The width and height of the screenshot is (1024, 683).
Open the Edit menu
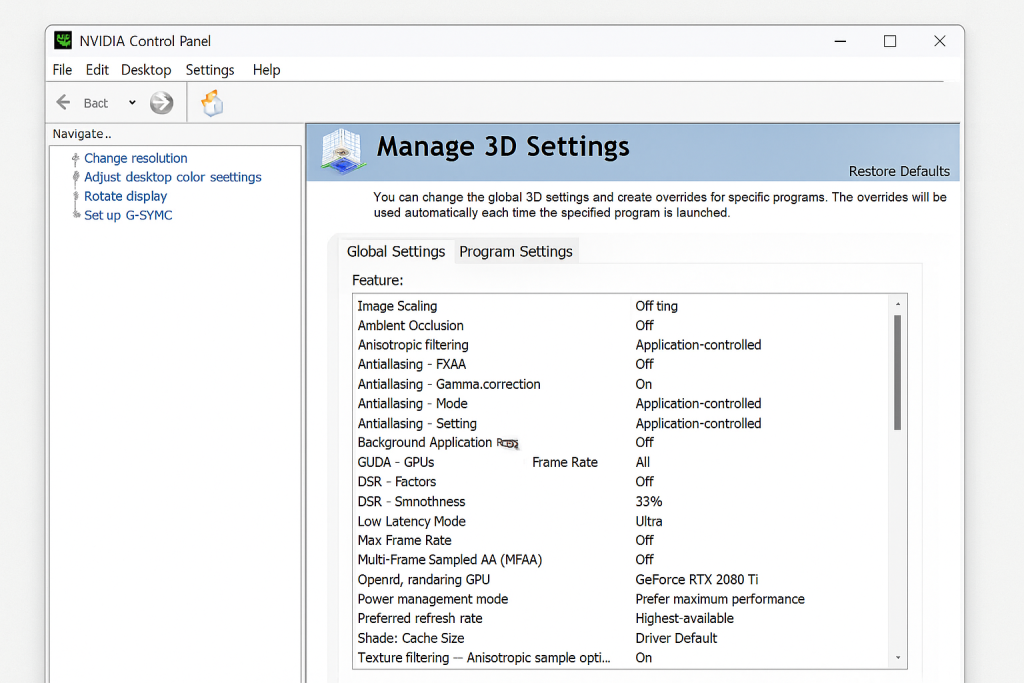point(97,70)
